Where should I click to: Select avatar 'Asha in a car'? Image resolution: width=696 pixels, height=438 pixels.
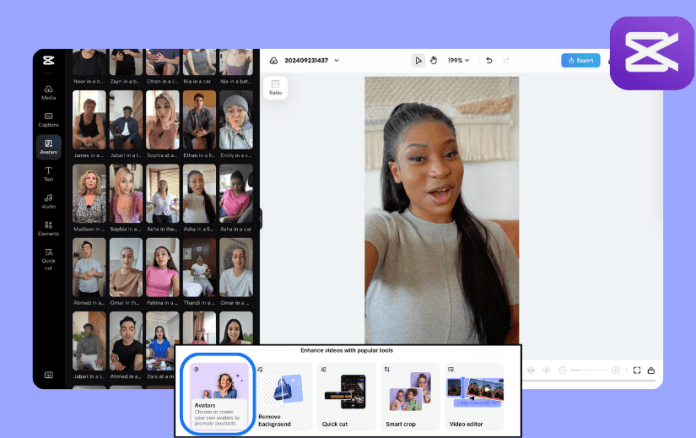(236, 197)
